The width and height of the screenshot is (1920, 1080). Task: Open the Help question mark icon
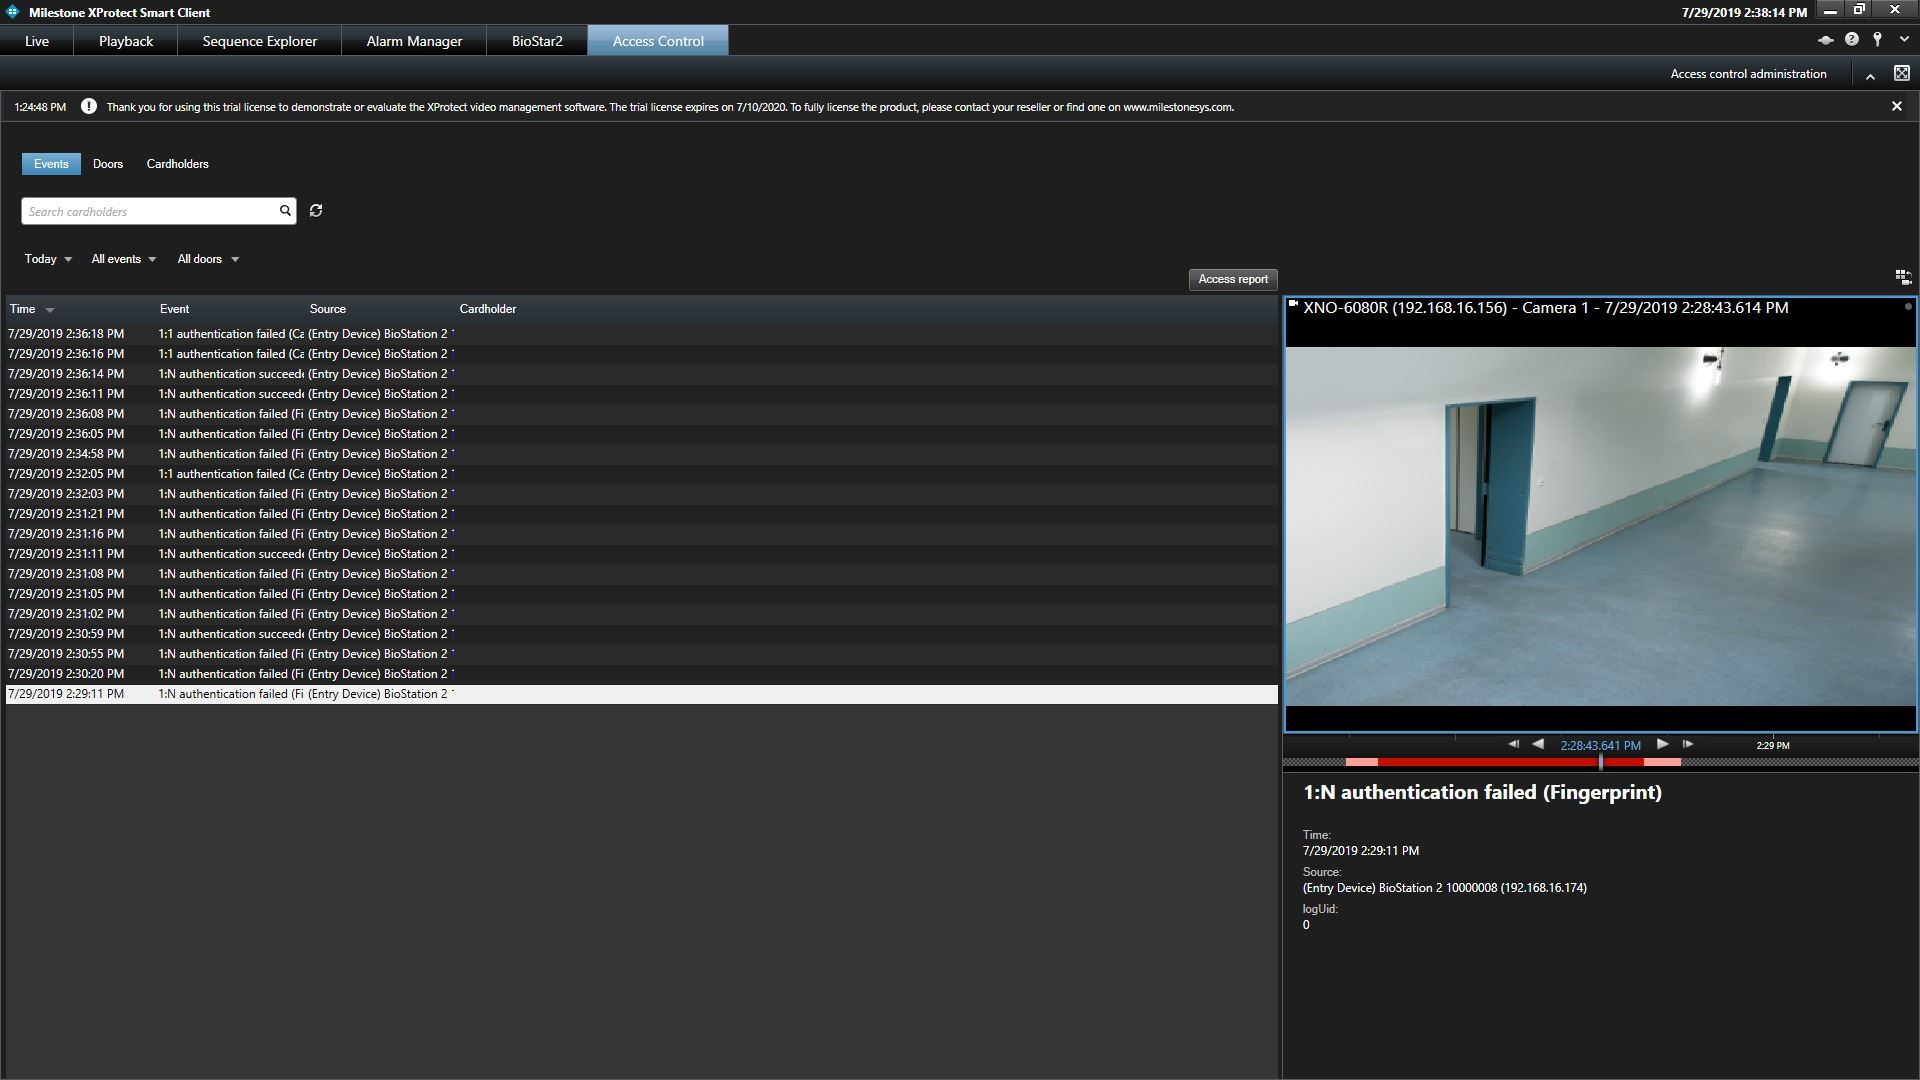coord(1852,40)
